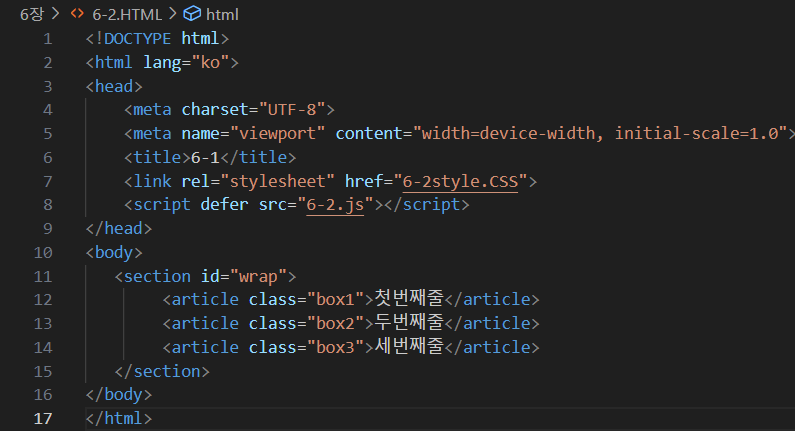The width and height of the screenshot is (795, 431).
Task: Click the DOCTYPE keyword
Action: [x=137, y=39]
